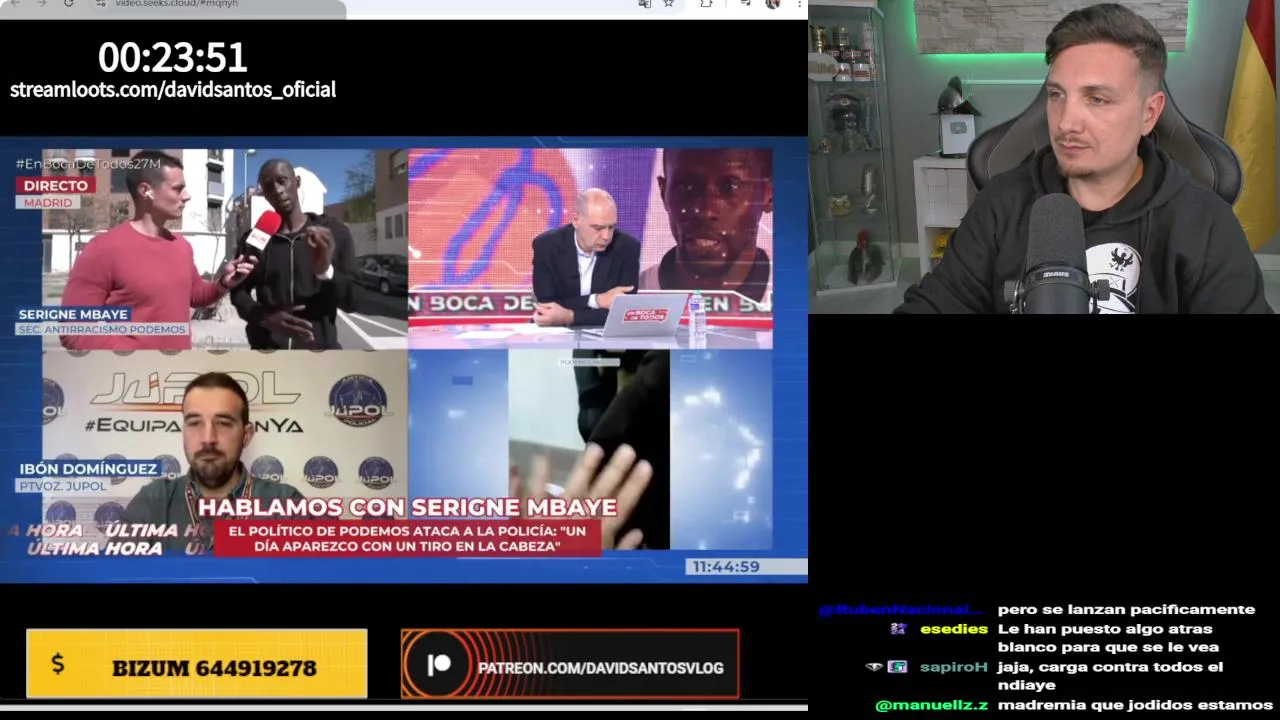
Task: Click the streamer webcam feed
Action: pyautogui.click(x=1044, y=157)
